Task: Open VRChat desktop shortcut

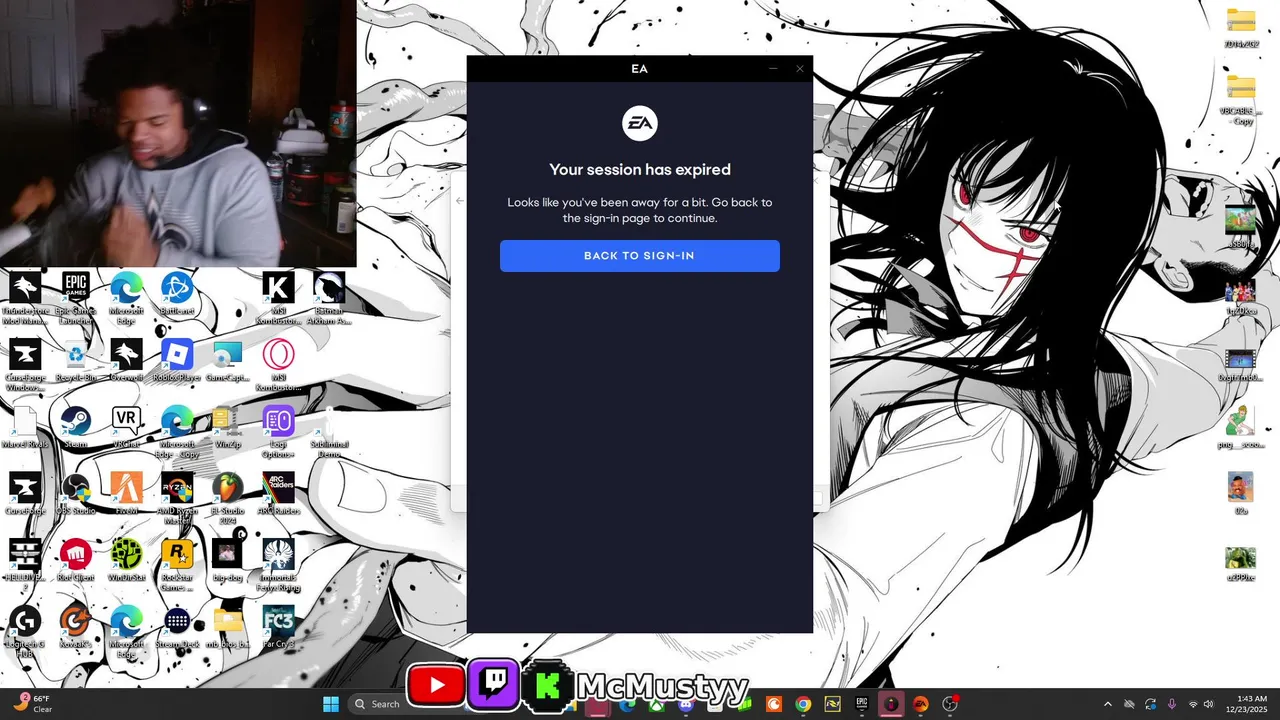Action: pyautogui.click(x=126, y=428)
